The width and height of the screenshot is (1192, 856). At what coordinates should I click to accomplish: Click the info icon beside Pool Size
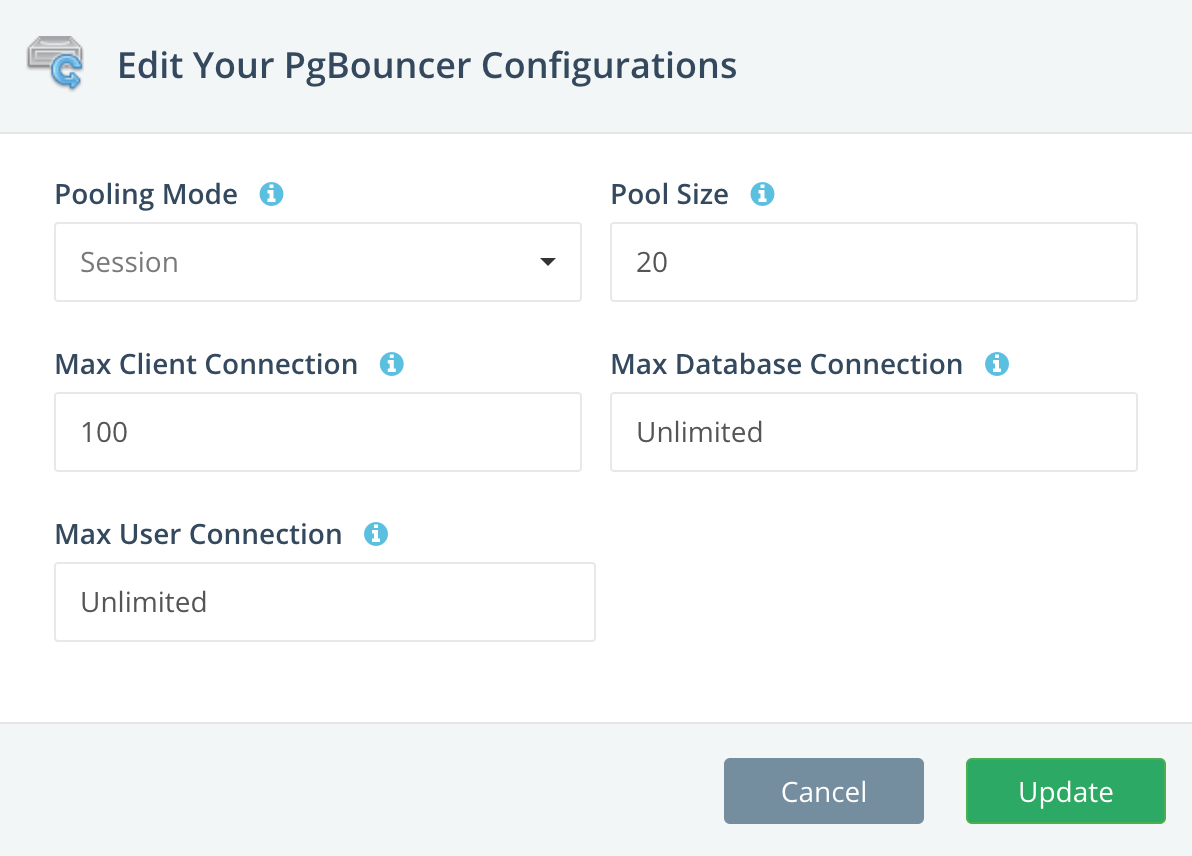pos(762,193)
